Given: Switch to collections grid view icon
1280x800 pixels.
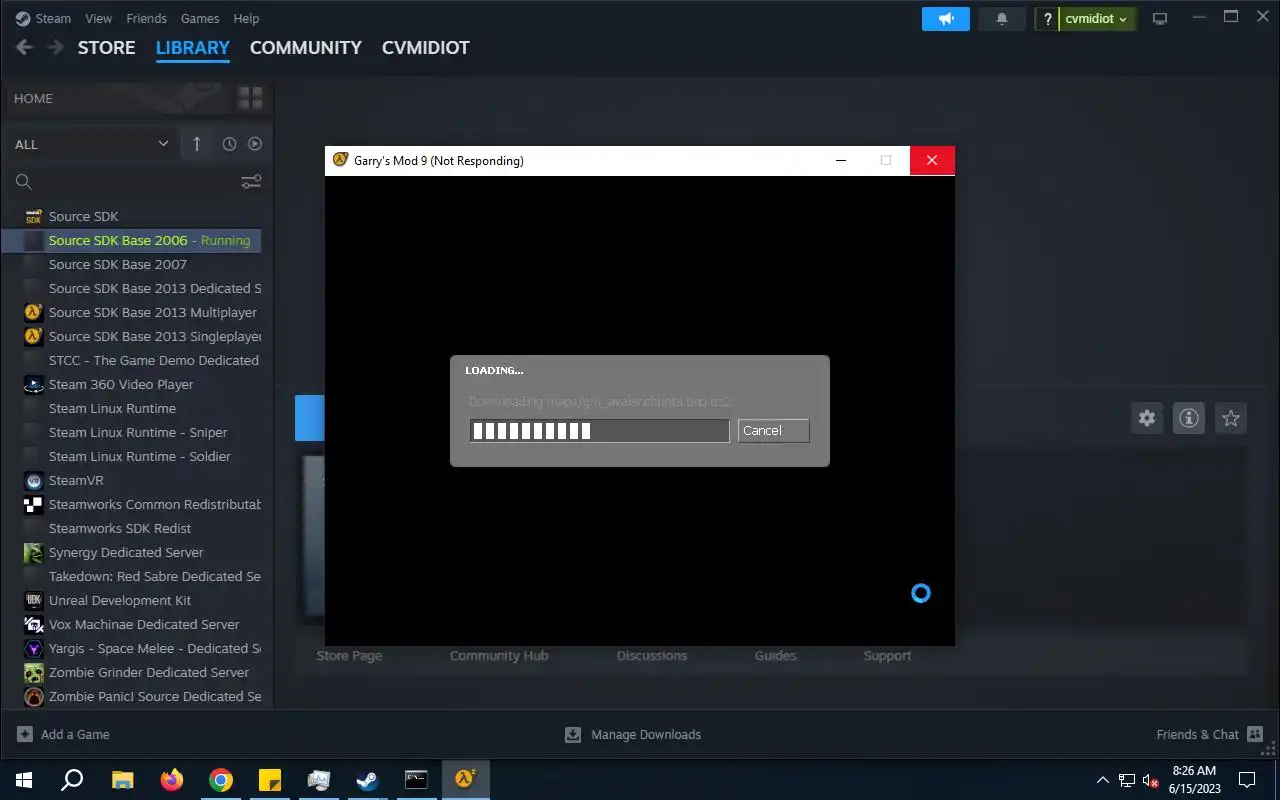Looking at the screenshot, I should [250, 98].
